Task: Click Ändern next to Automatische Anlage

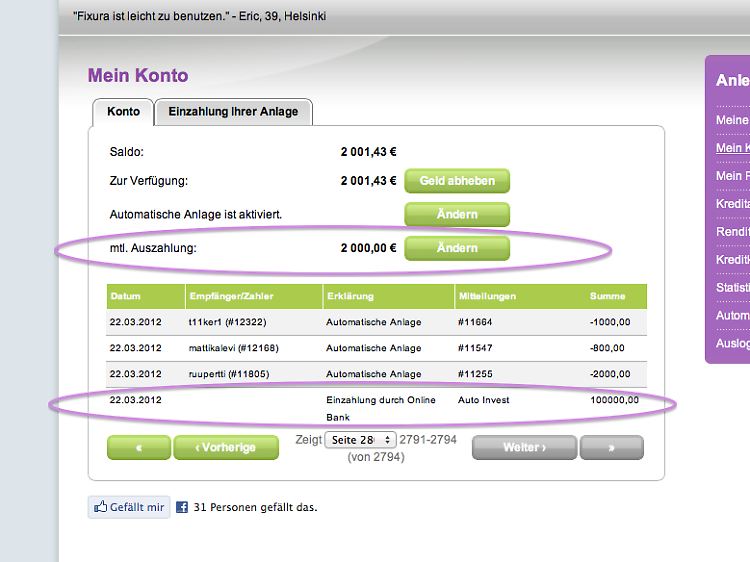Action: coord(457,214)
